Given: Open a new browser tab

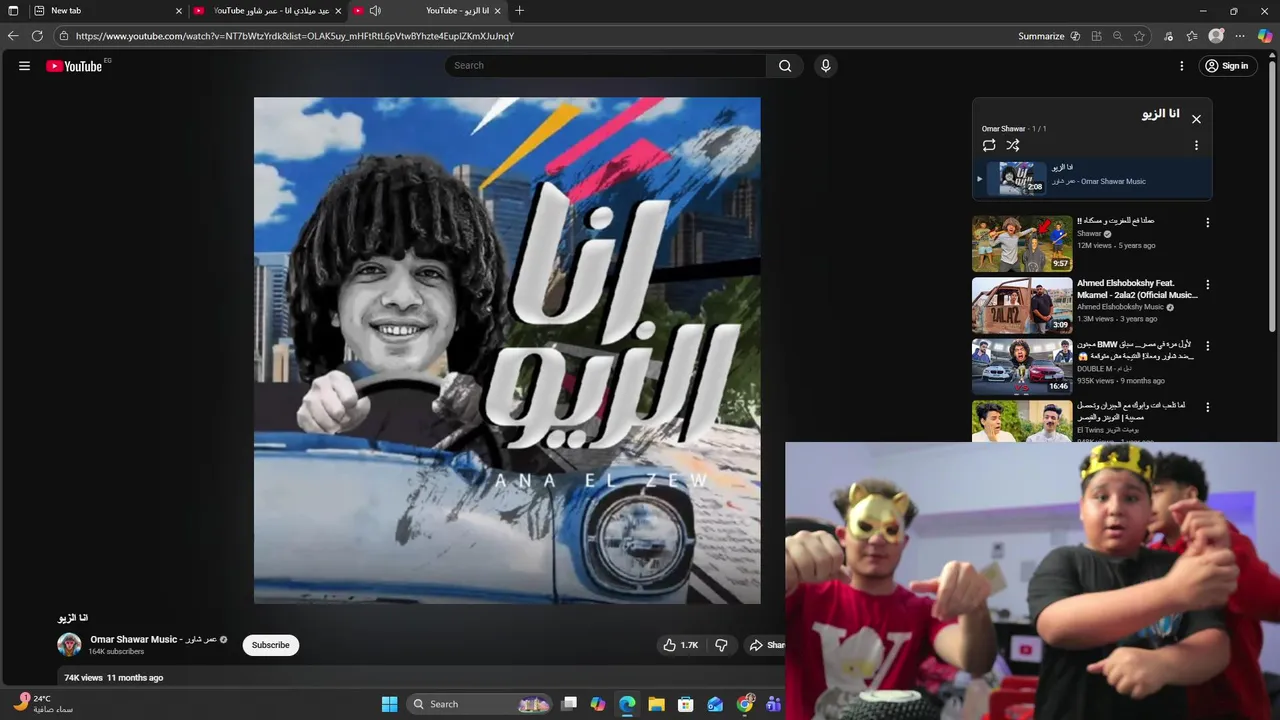Looking at the screenshot, I should pyautogui.click(x=519, y=11).
